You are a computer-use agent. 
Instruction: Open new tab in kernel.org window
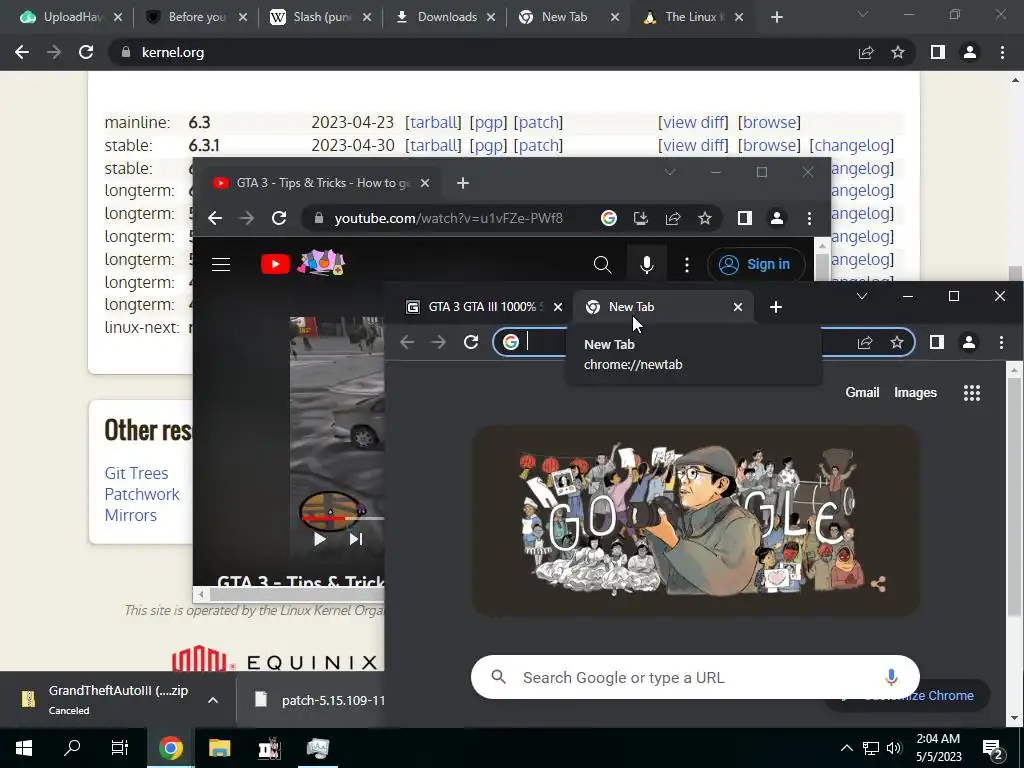pyautogui.click(x=776, y=18)
